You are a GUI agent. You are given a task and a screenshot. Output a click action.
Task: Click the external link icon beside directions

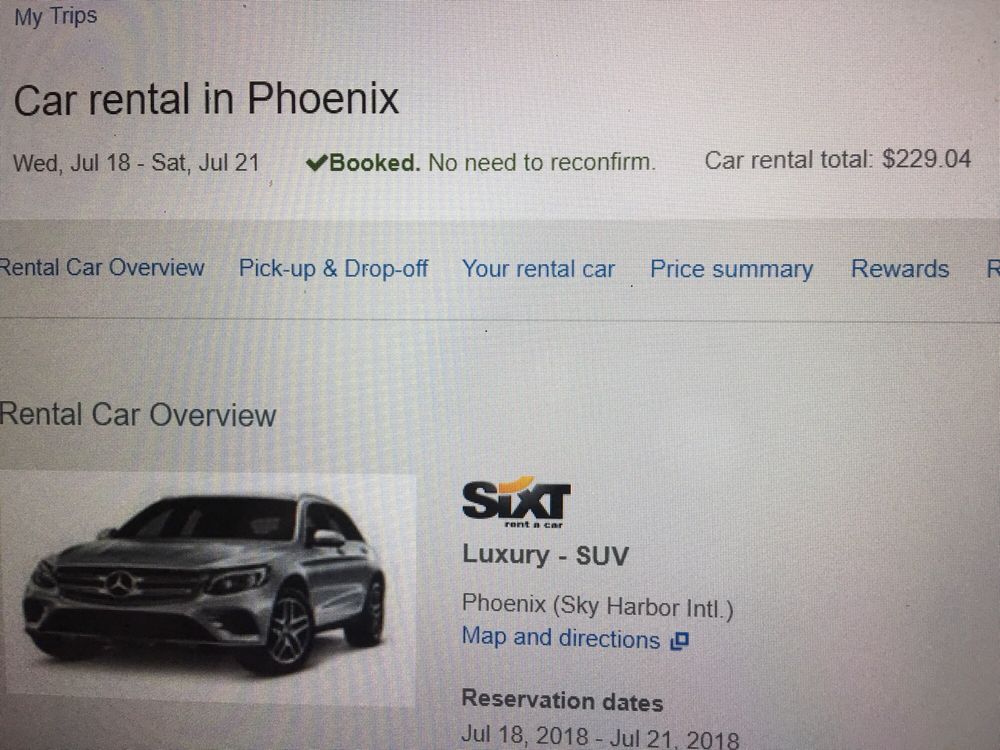[x=680, y=640]
